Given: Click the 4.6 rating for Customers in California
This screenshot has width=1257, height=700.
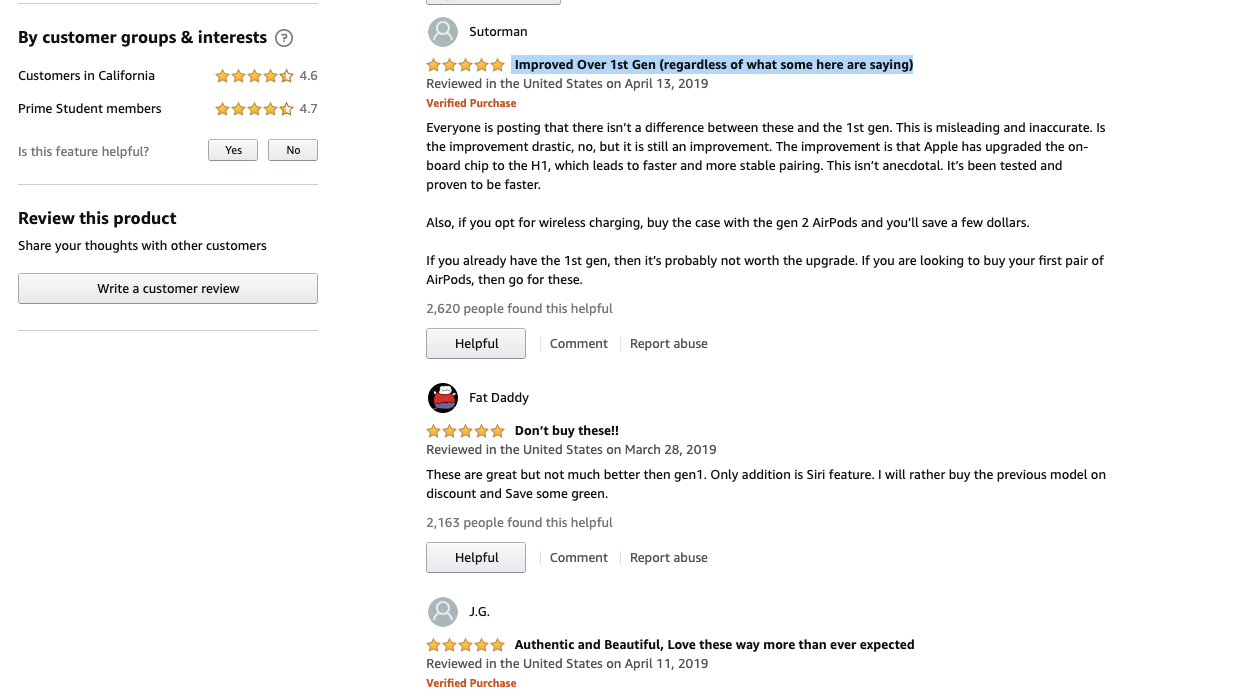Looking at the screenshot, I should 309,75.
